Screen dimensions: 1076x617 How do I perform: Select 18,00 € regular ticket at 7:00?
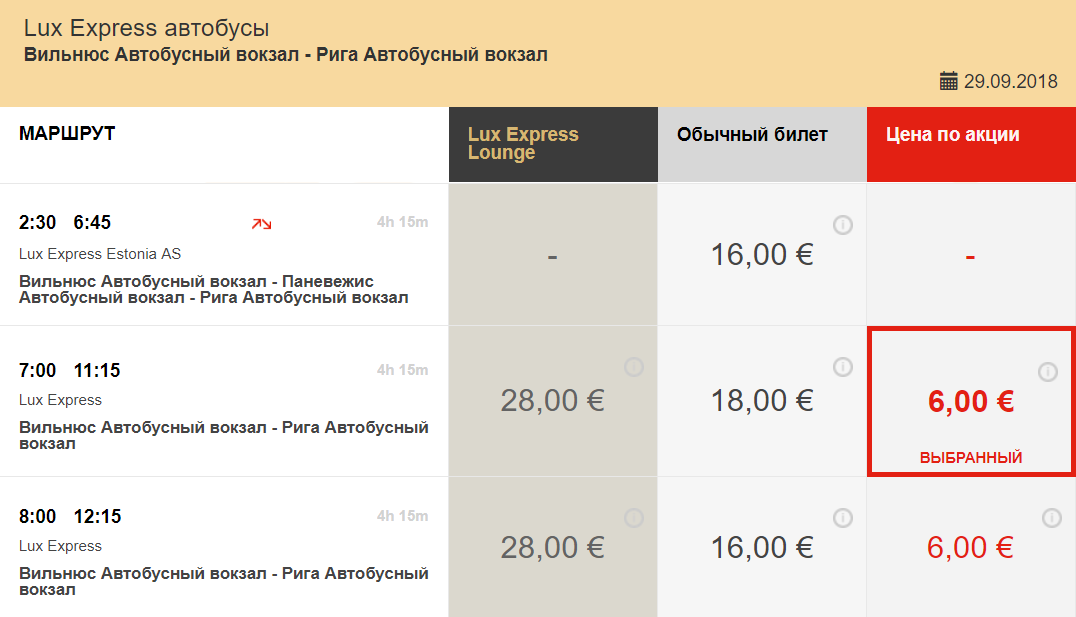(x=762, y=401)
